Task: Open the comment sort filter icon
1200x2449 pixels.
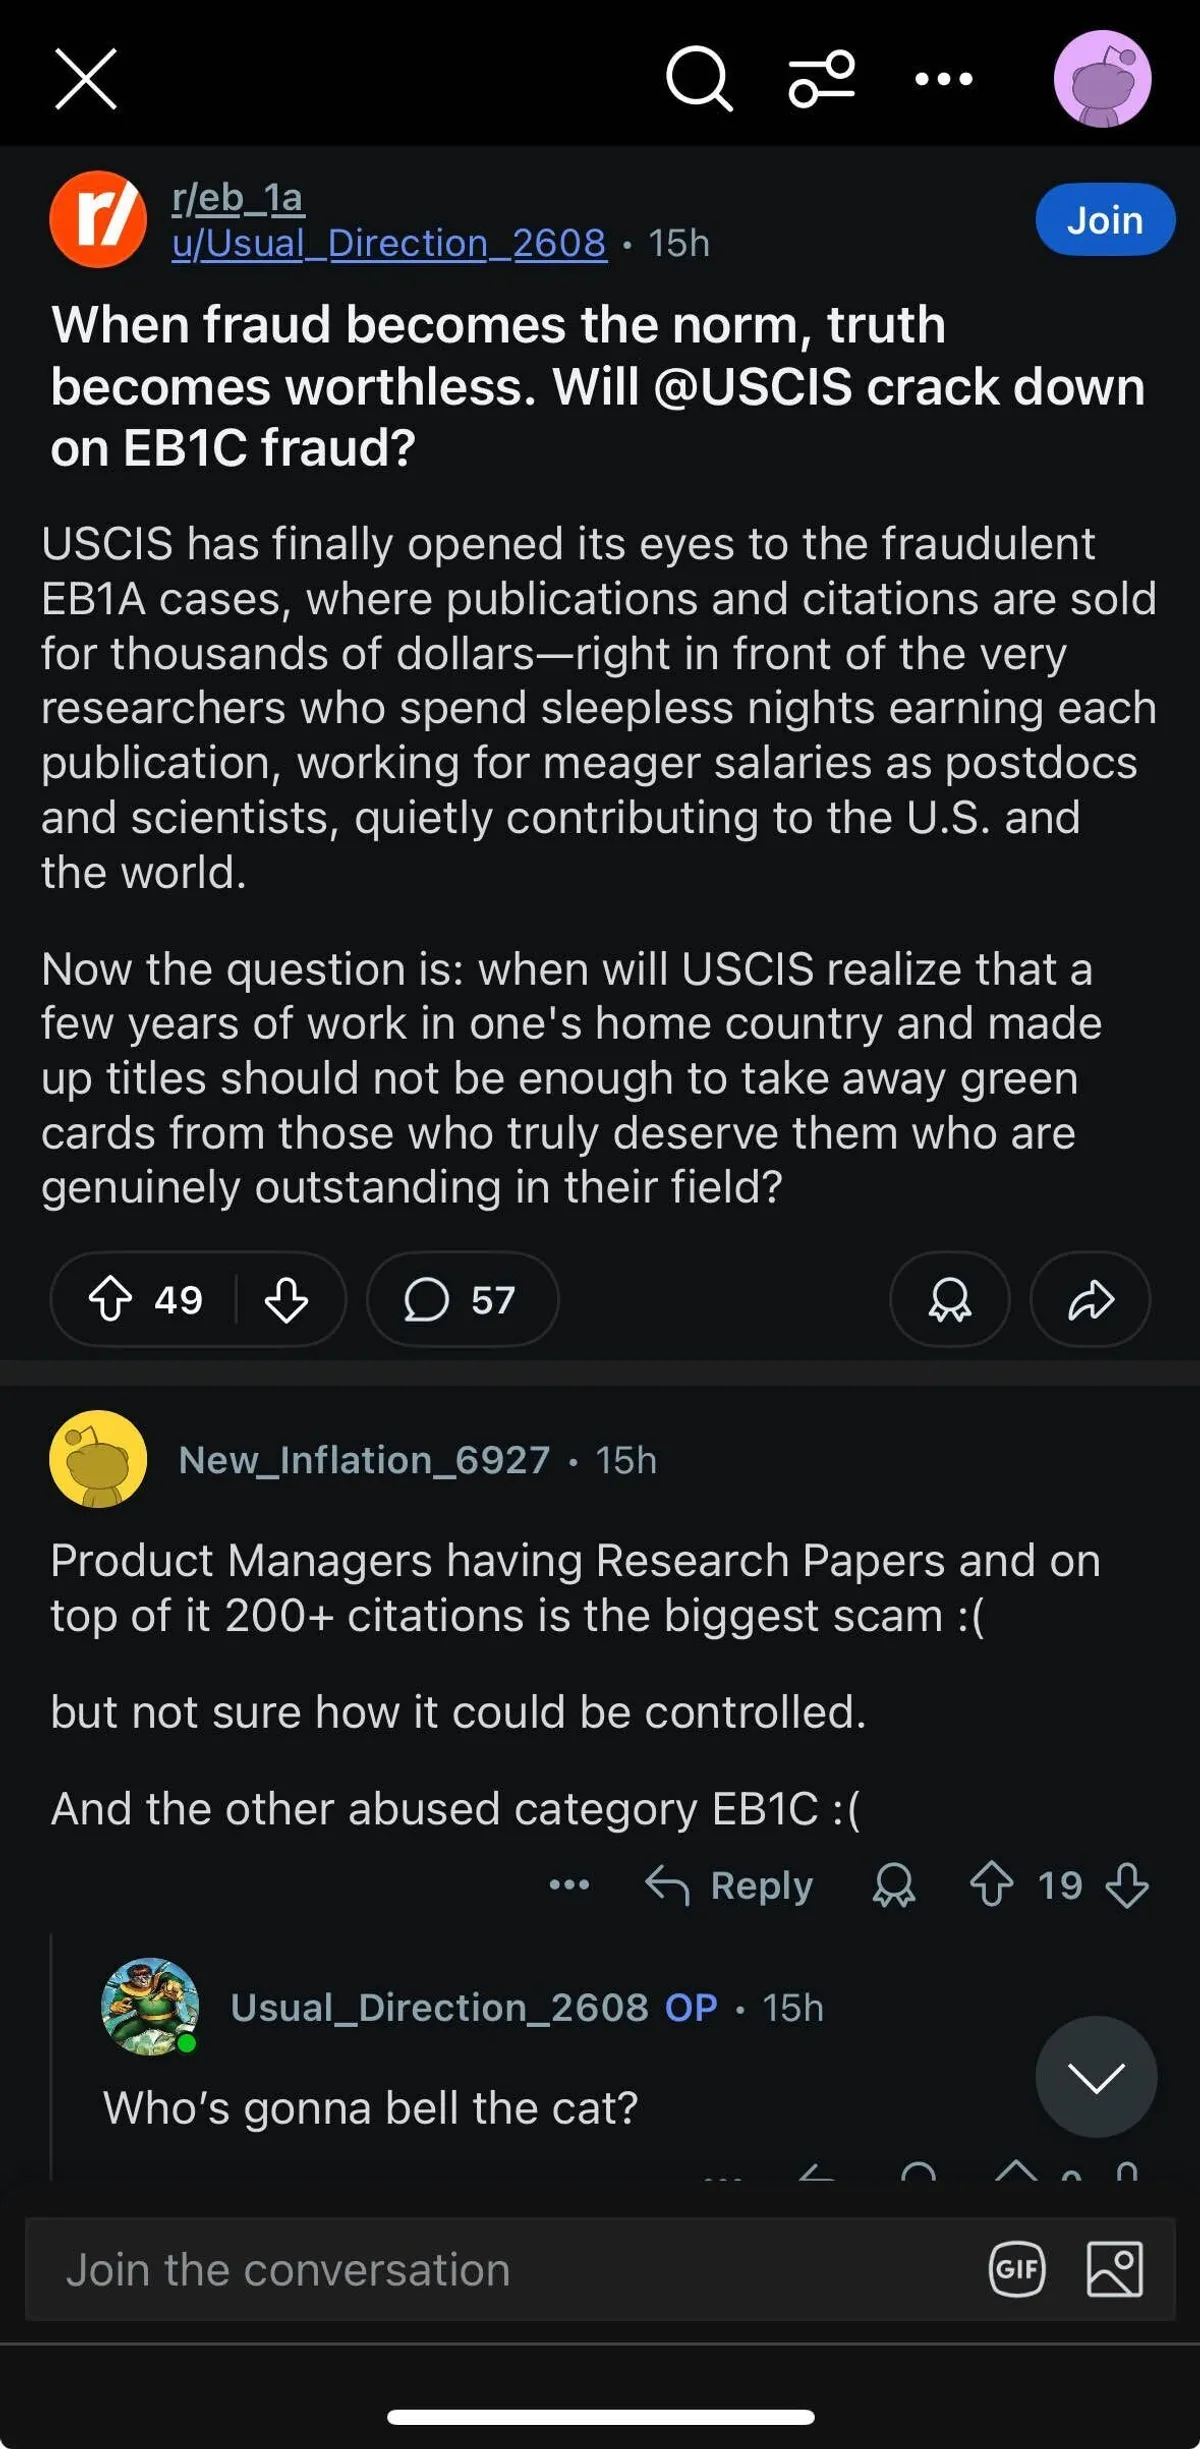Action: [821, 78]
